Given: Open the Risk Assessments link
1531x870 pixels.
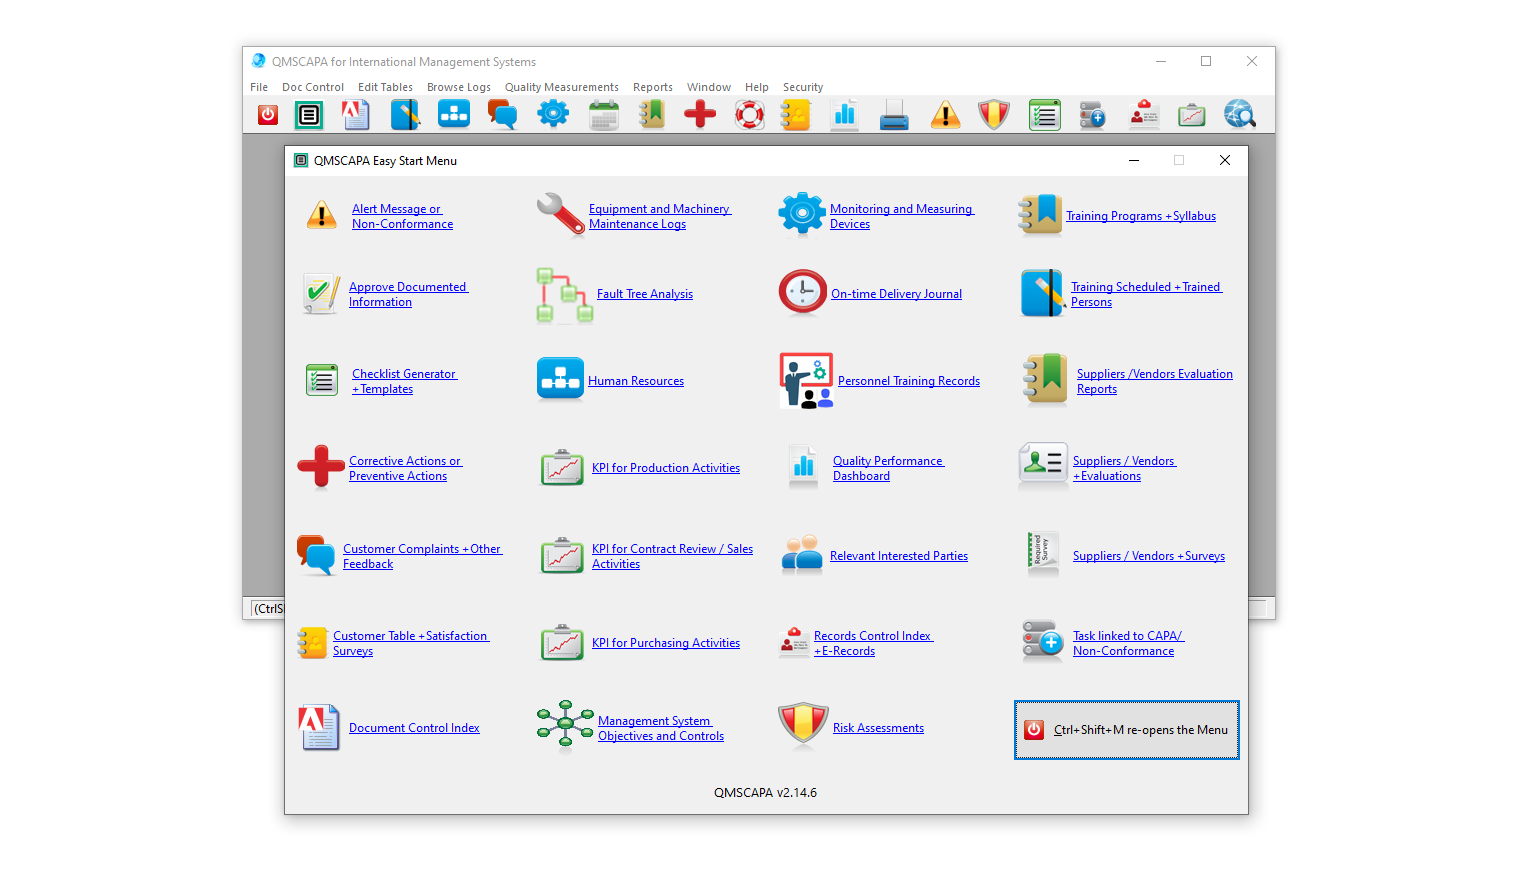Looking at the screenshot, I should (878, 728).
